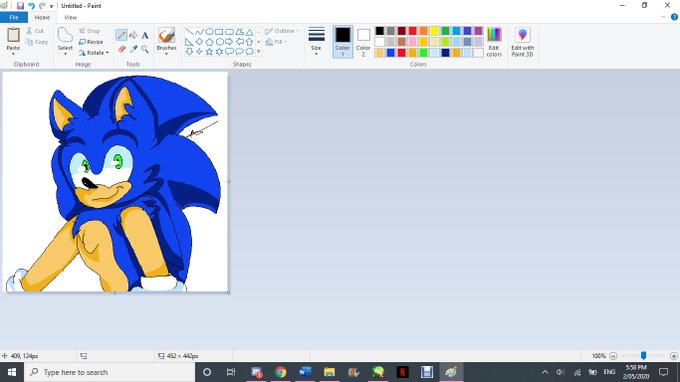This screenshot has height=382, width=680.
Task: Click Save icon in quick access toolbar
Action: click(20, 6)
